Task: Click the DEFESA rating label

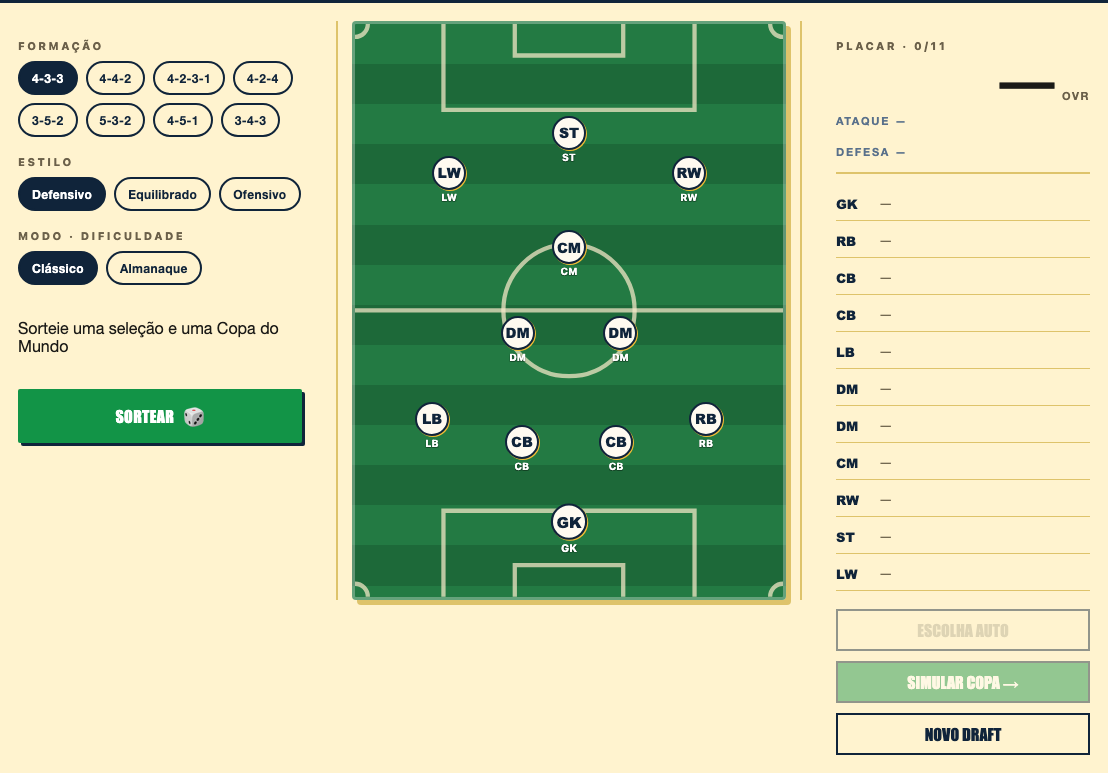Action: tap(863, 152)
